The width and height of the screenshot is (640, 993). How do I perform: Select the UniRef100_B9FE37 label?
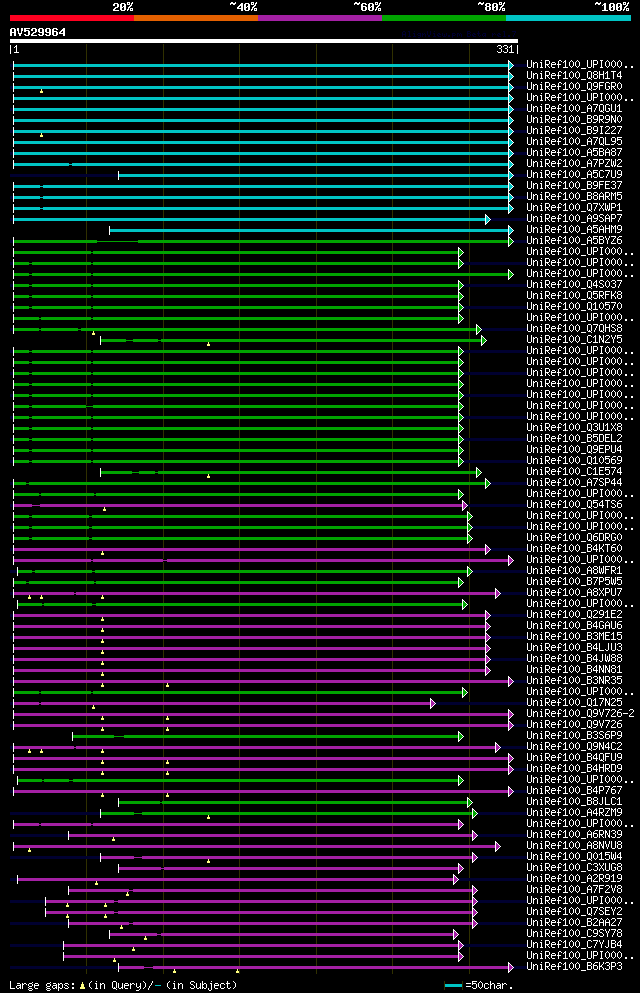(x=574, y=185)
